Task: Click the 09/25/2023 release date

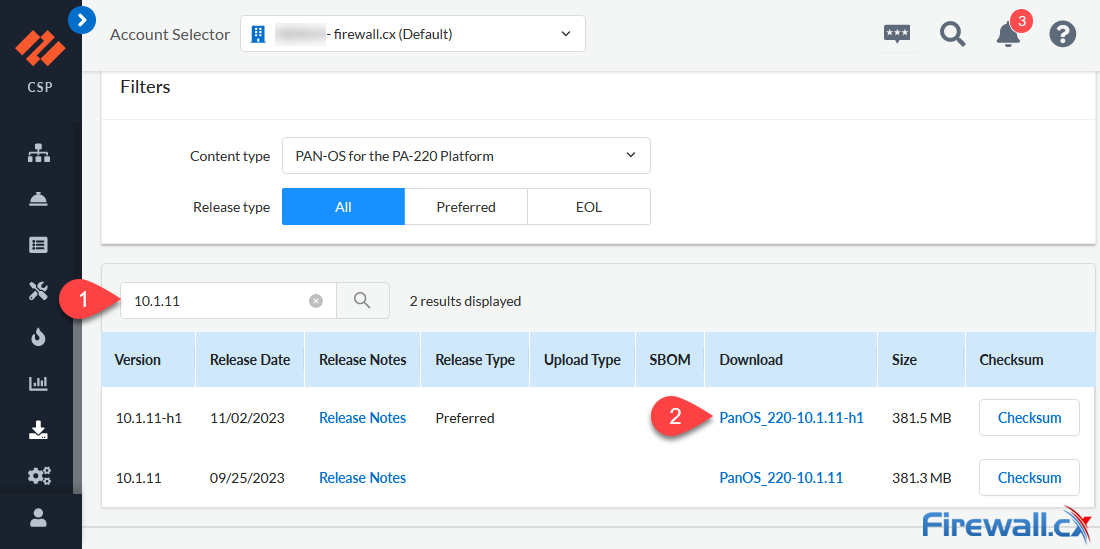Action: click(247, 477)
